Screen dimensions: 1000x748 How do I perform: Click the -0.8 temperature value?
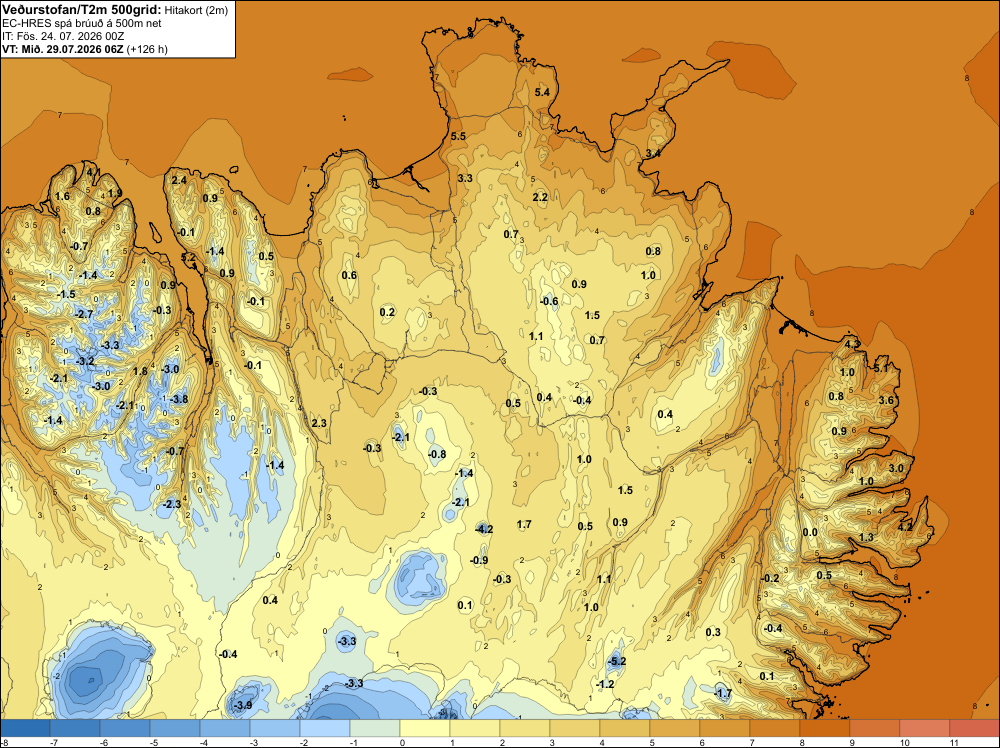[x=437, y=455]
